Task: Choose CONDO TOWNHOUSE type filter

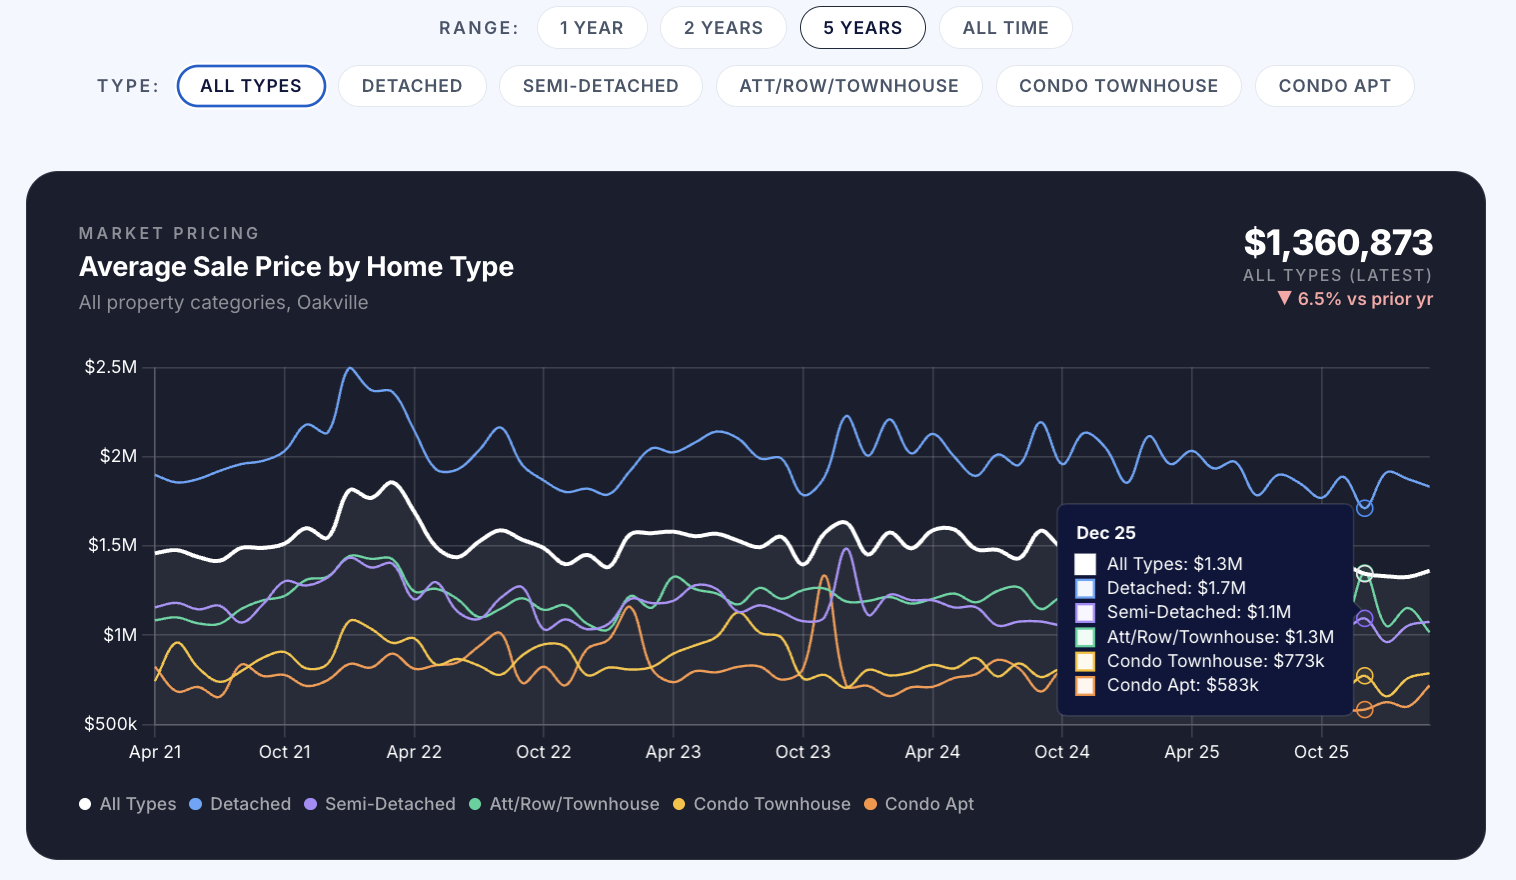Action: click(1118, 86)
